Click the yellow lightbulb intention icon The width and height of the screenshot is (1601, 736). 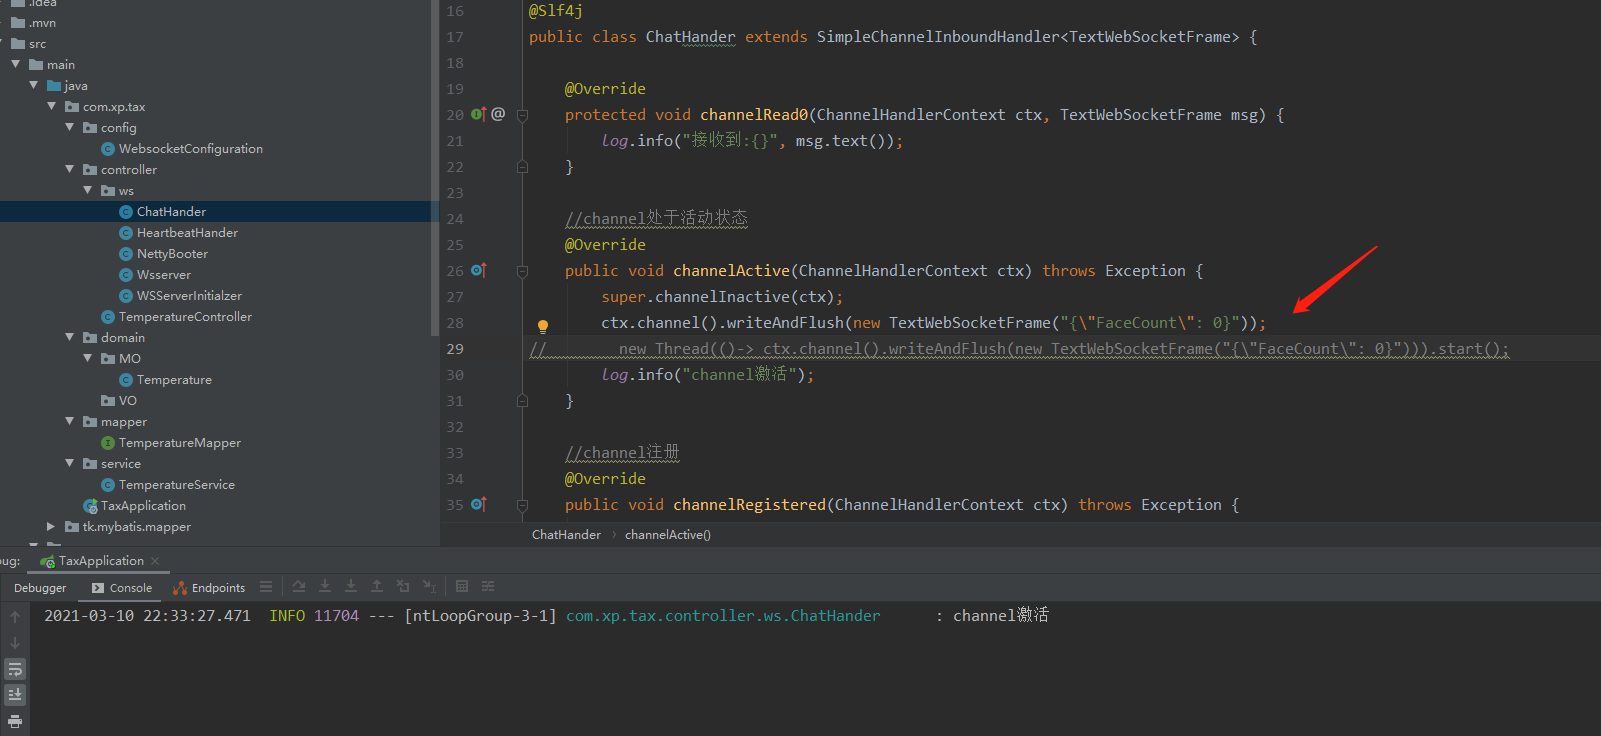[543, 326]
